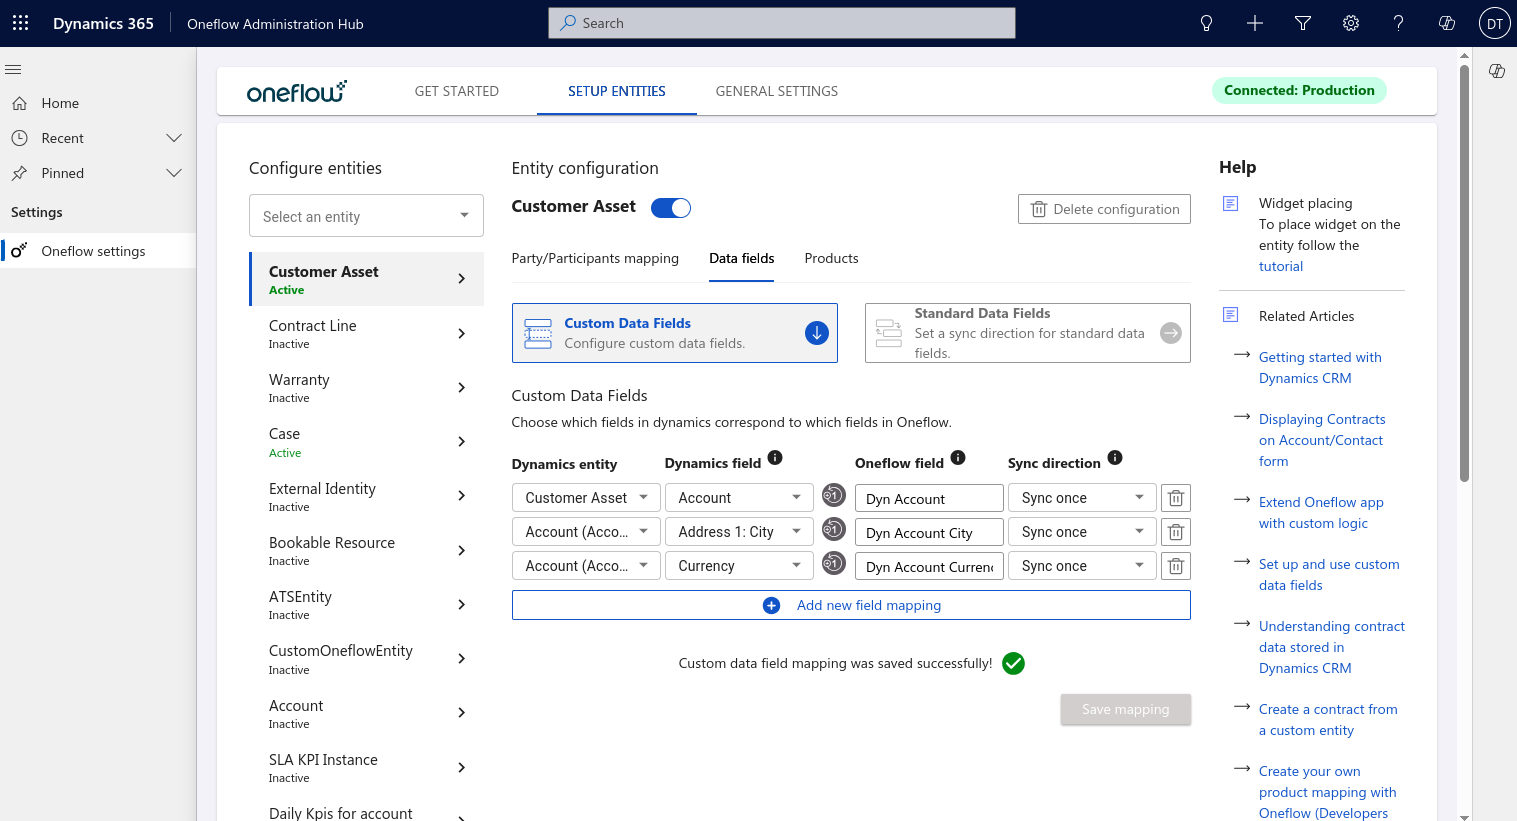The height and width of the screenshot is (821, 1517).
Task: Open the Products tab
Action: click(x=831, y=258)
